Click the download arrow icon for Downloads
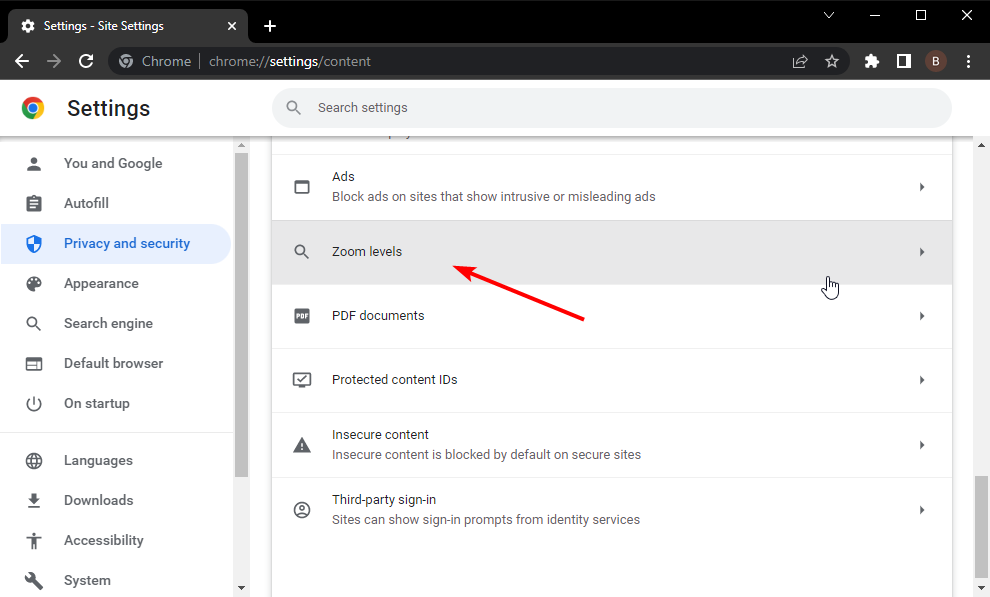 (34, 500)
